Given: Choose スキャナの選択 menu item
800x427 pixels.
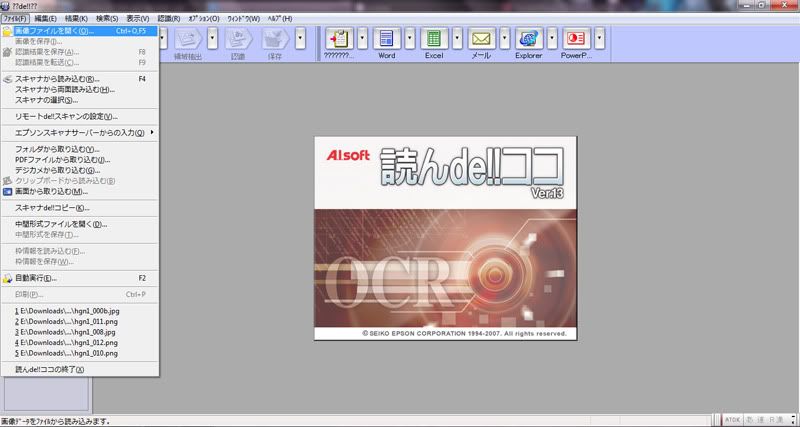Looking at the screenshot, I should tap(80, 100).
